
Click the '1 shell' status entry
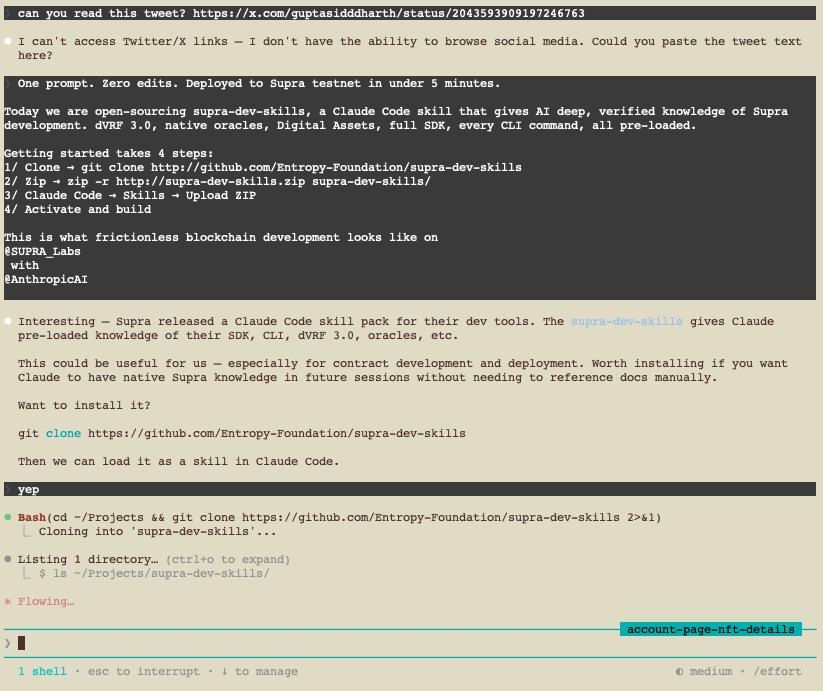(43, 671)
